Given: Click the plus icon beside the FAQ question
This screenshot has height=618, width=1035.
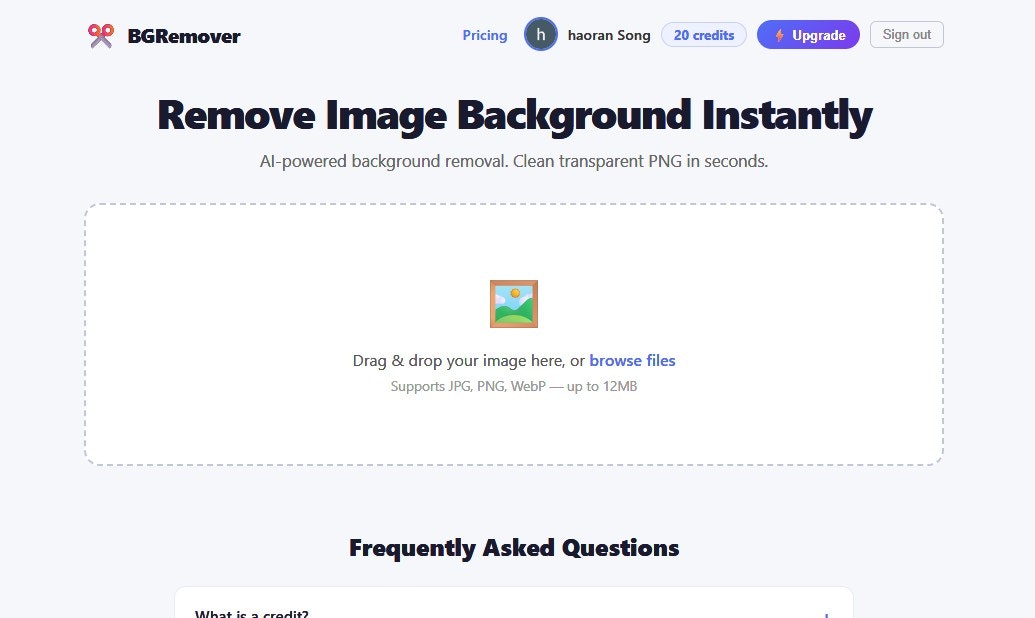Looking at the screenshot, I should (x=824, y=615).
